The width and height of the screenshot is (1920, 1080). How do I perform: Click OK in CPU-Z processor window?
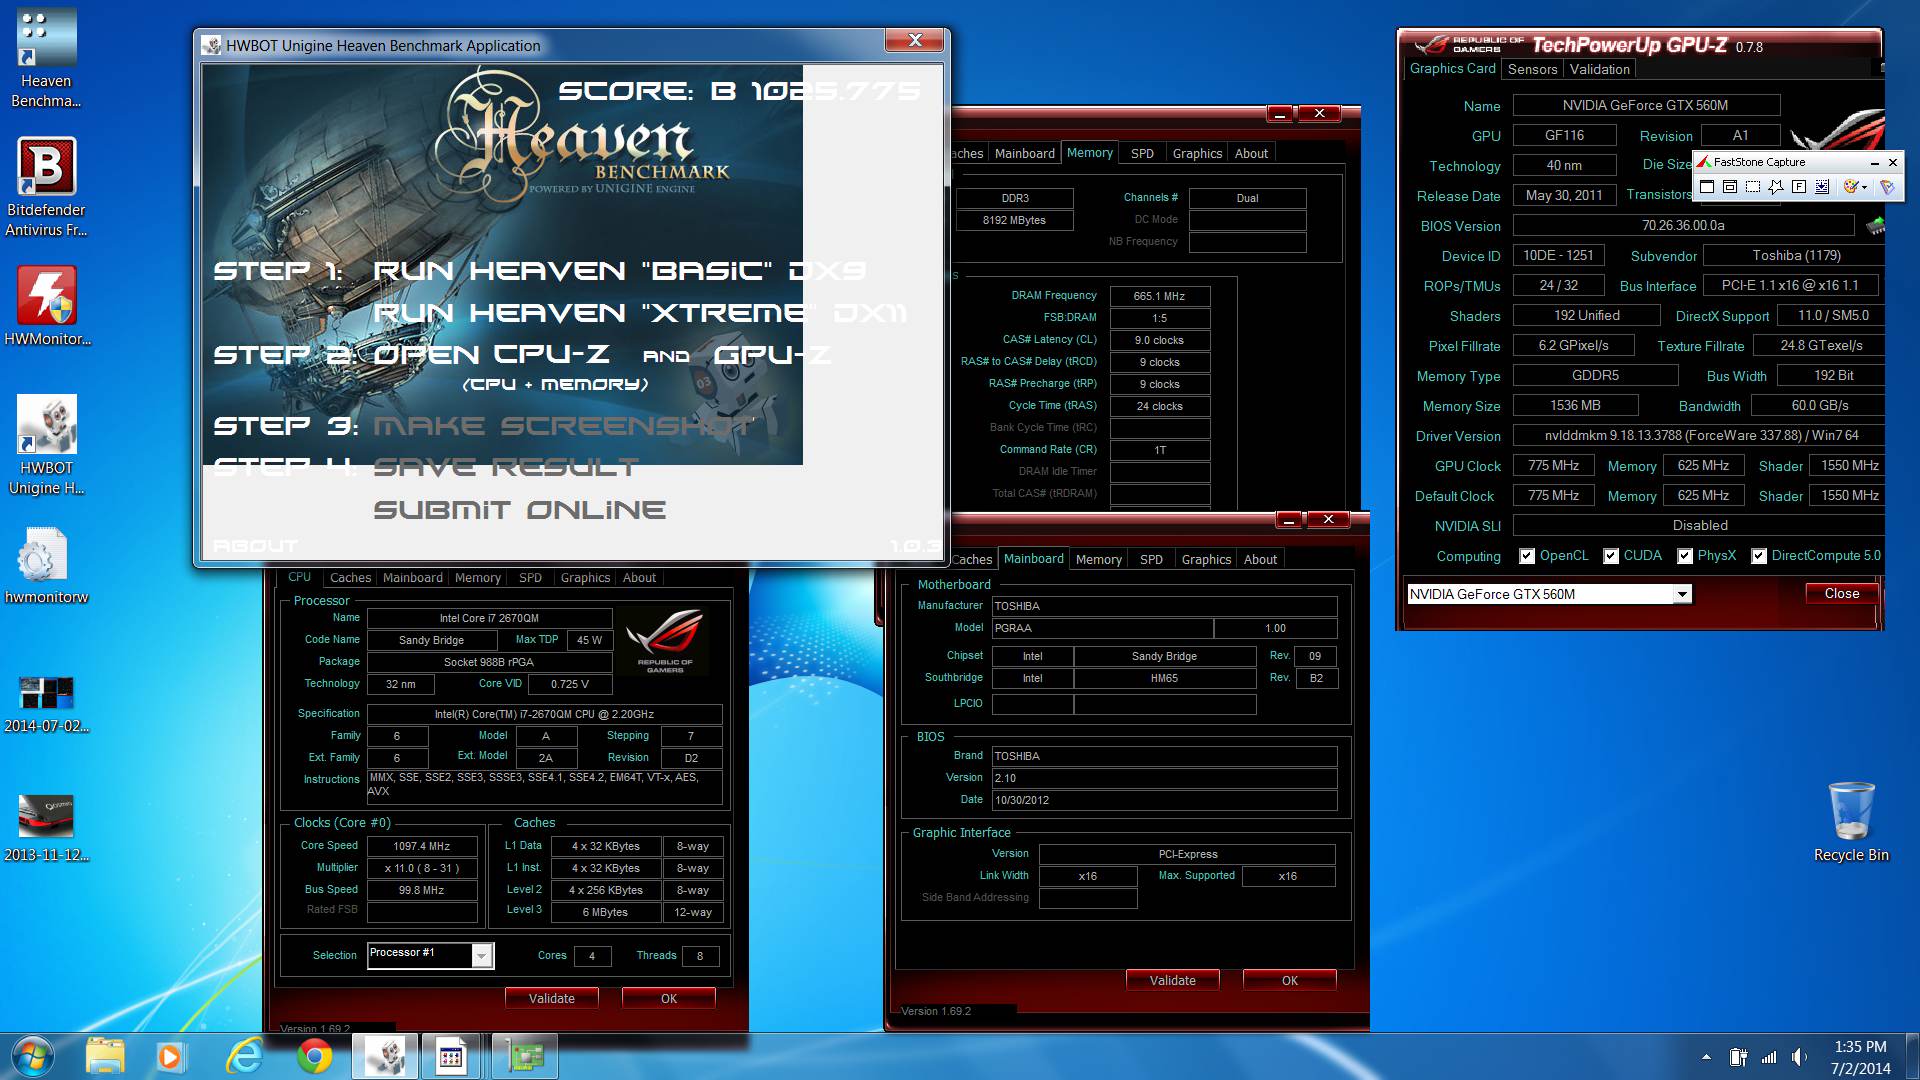tap(668, 998)
